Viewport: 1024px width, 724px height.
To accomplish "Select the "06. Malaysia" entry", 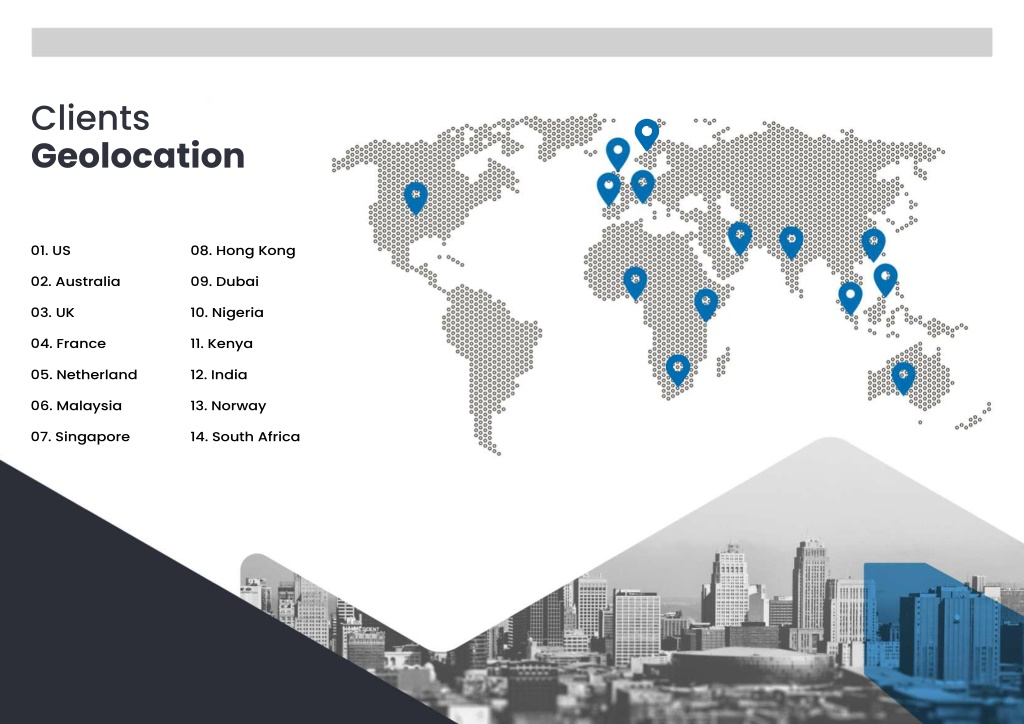I will [x=76, y=405].
